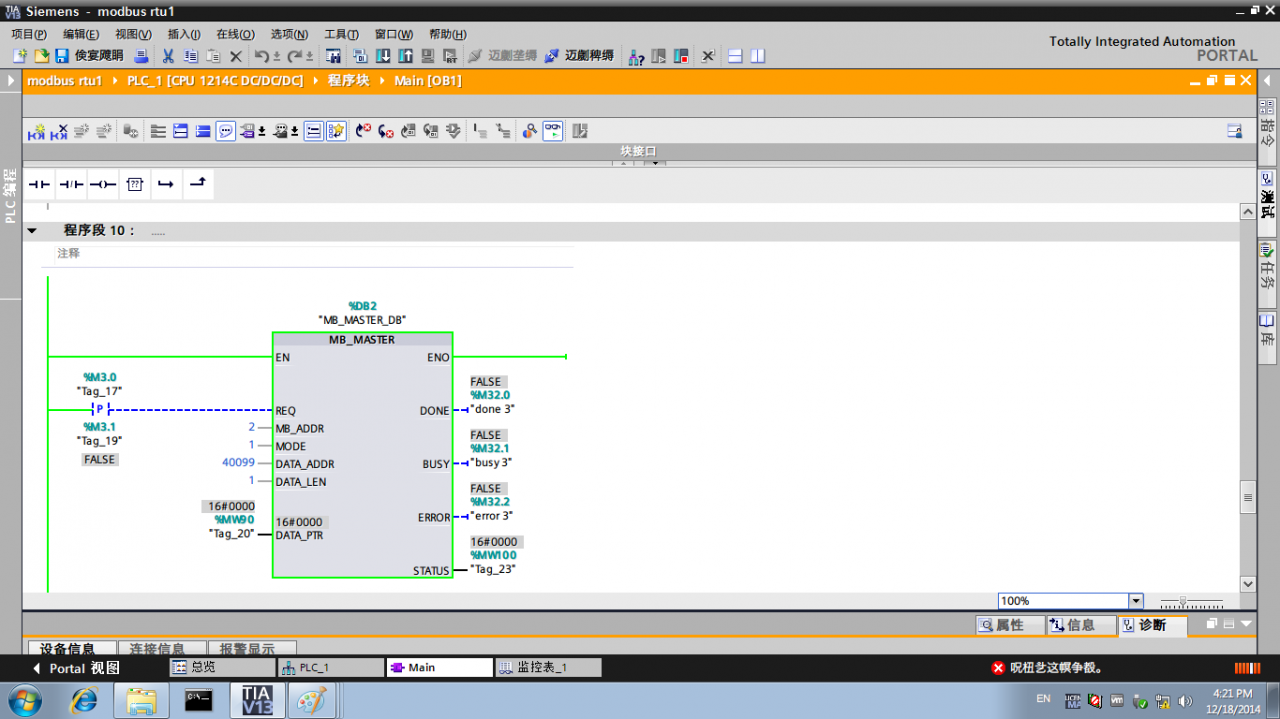Viewport: 1280px width, 719px height.
Task: Open the 帮助(H) menu
Action: [x=447, y=34]
